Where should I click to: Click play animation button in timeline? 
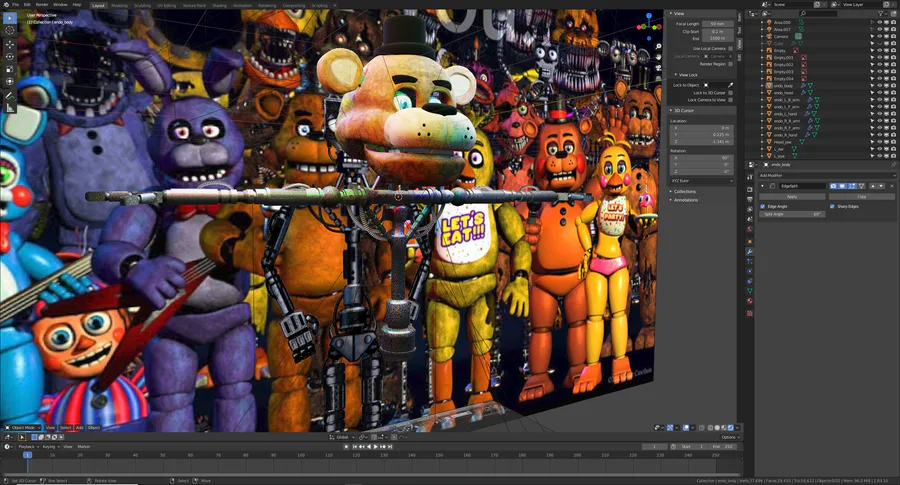coord(376,447)
